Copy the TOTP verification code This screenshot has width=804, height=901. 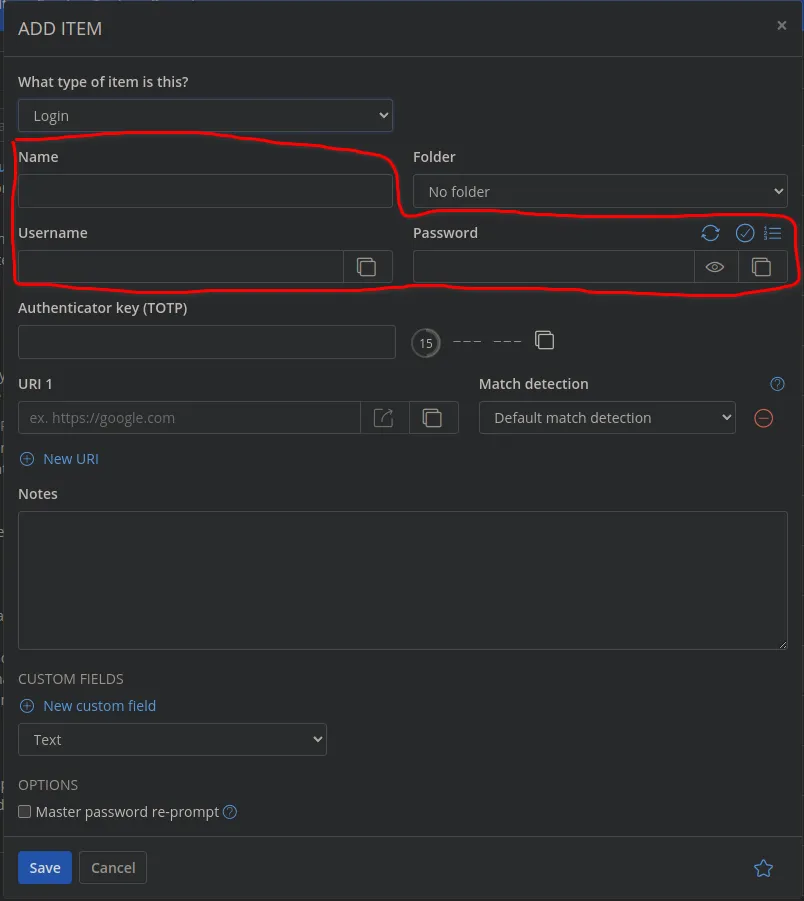(x=544, y=340)
